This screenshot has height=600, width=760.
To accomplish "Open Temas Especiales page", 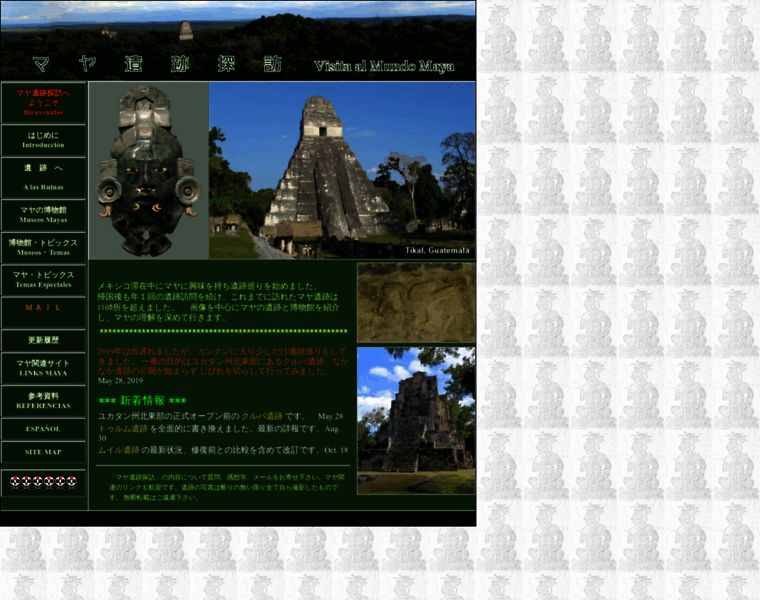I will tap(43, 280).
